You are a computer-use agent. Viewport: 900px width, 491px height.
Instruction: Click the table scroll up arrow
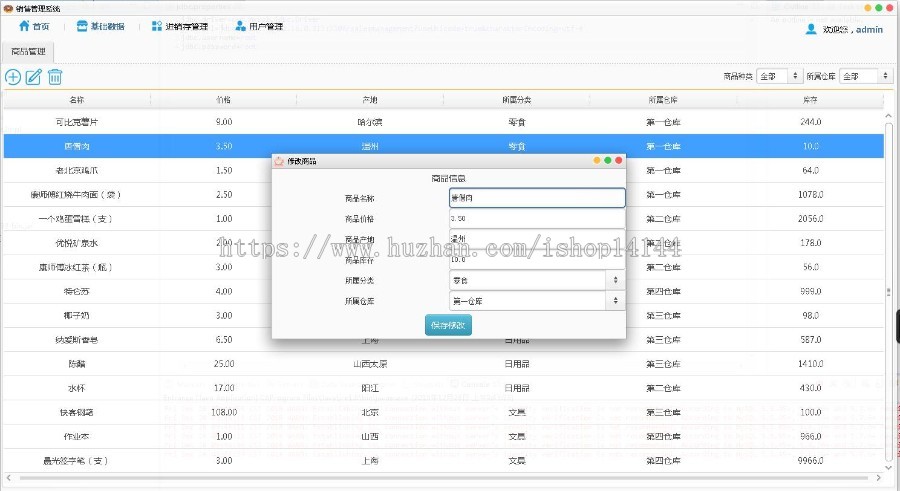[x=889, y=116]
